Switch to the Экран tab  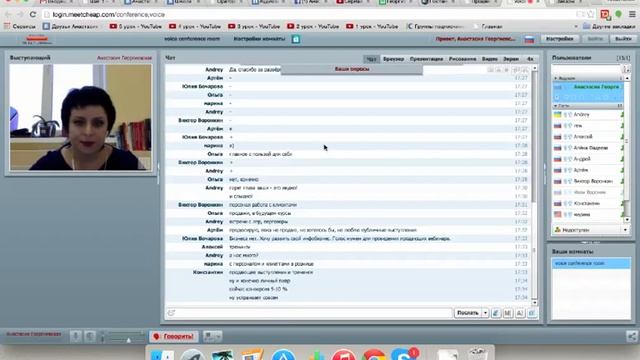(x=511, y=59)
